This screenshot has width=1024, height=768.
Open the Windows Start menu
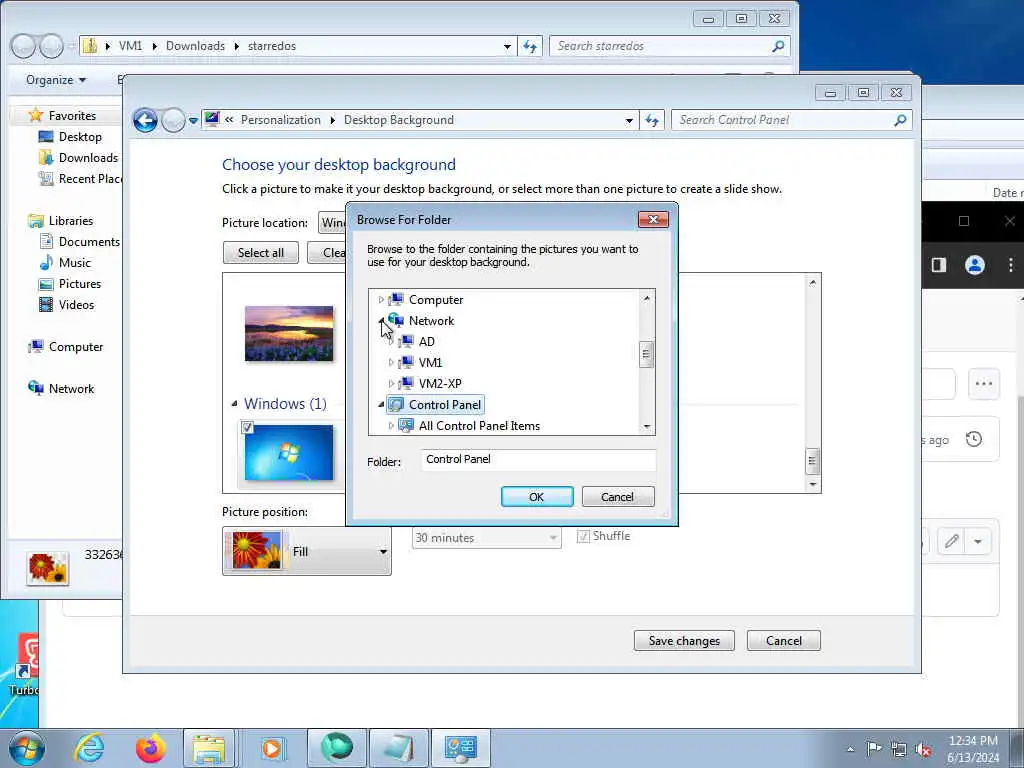pos(27,748)
